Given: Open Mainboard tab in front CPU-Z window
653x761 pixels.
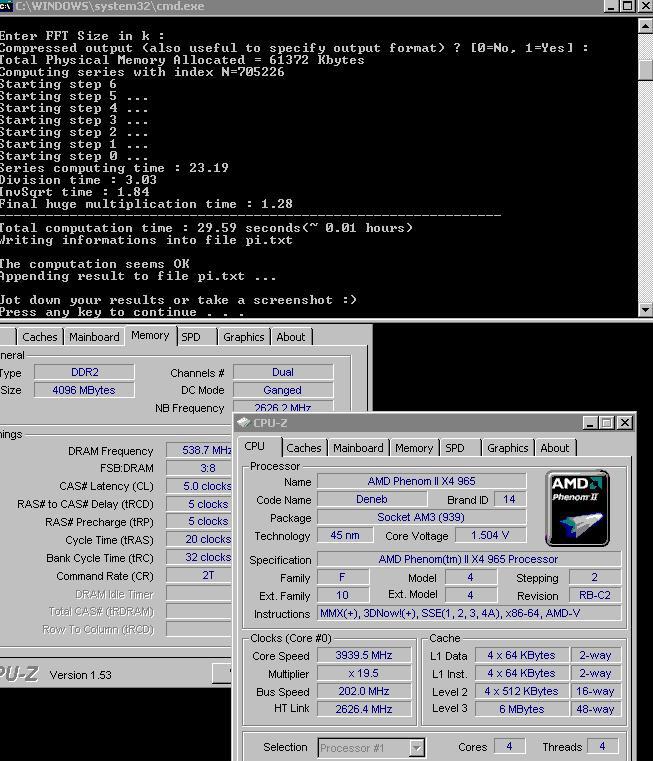Looking at the screenshot, I should coord(358,448).
